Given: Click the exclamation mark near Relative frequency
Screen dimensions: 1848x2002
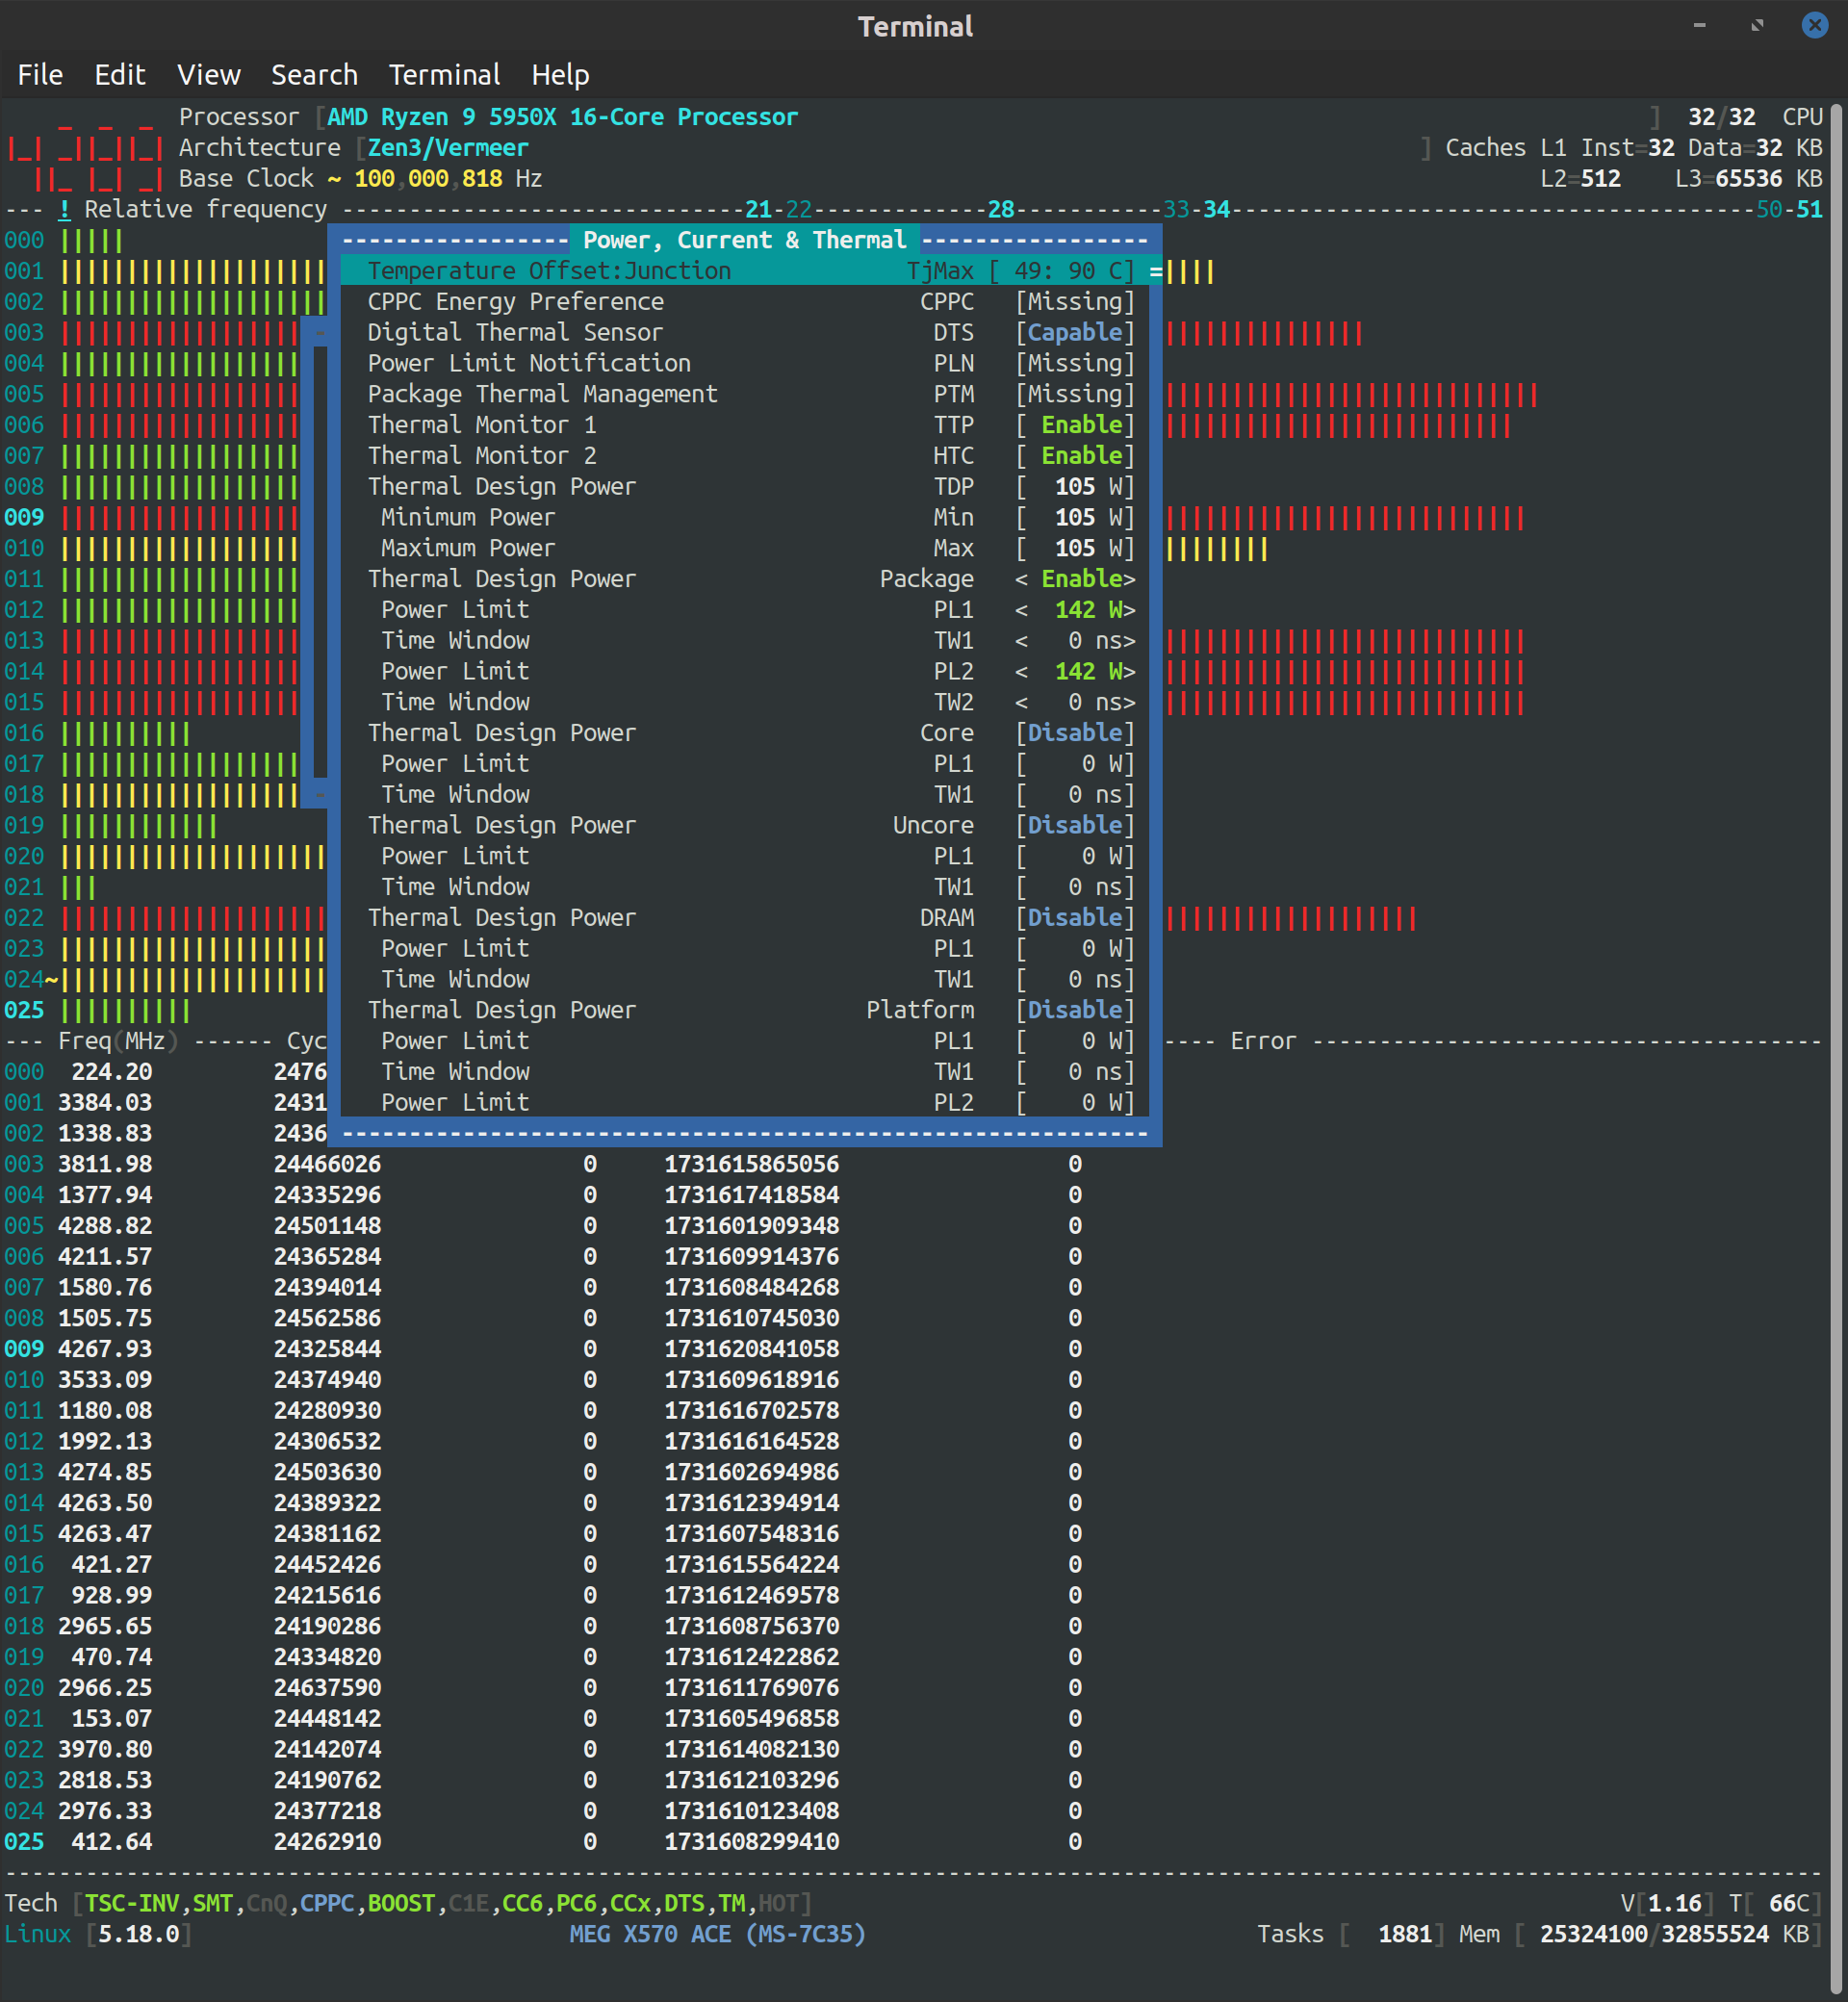Looking at the screenshot, I should click(64, 210).
